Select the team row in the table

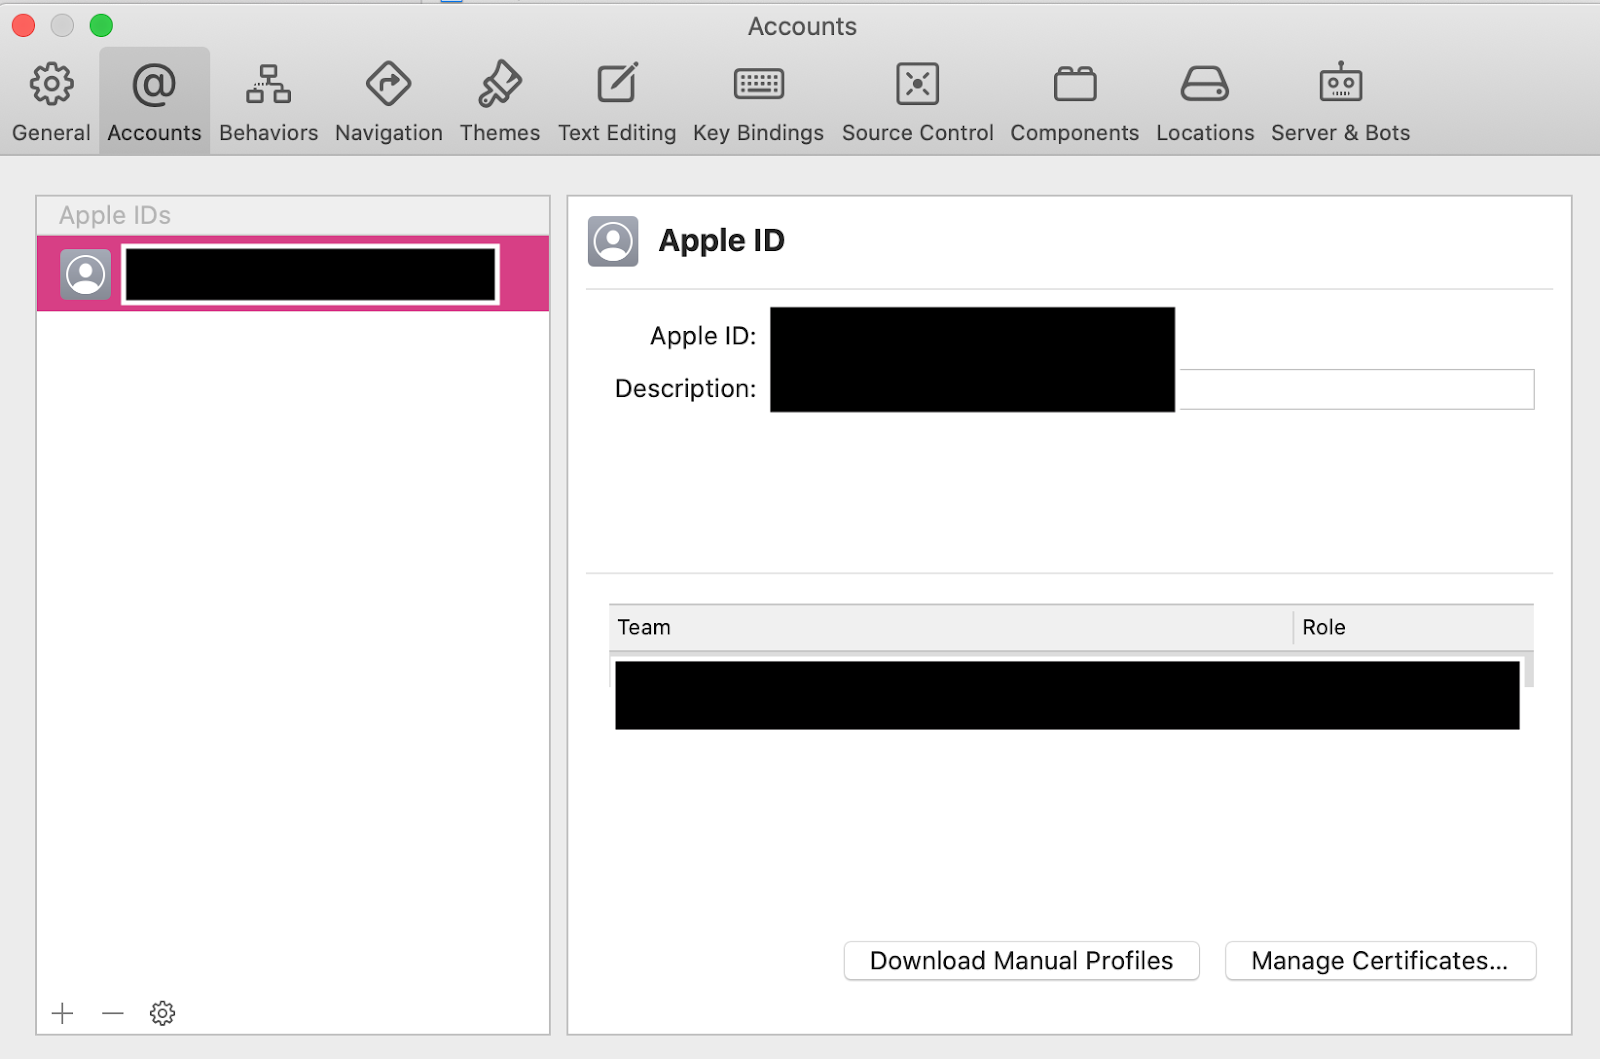coord(1067,695)
